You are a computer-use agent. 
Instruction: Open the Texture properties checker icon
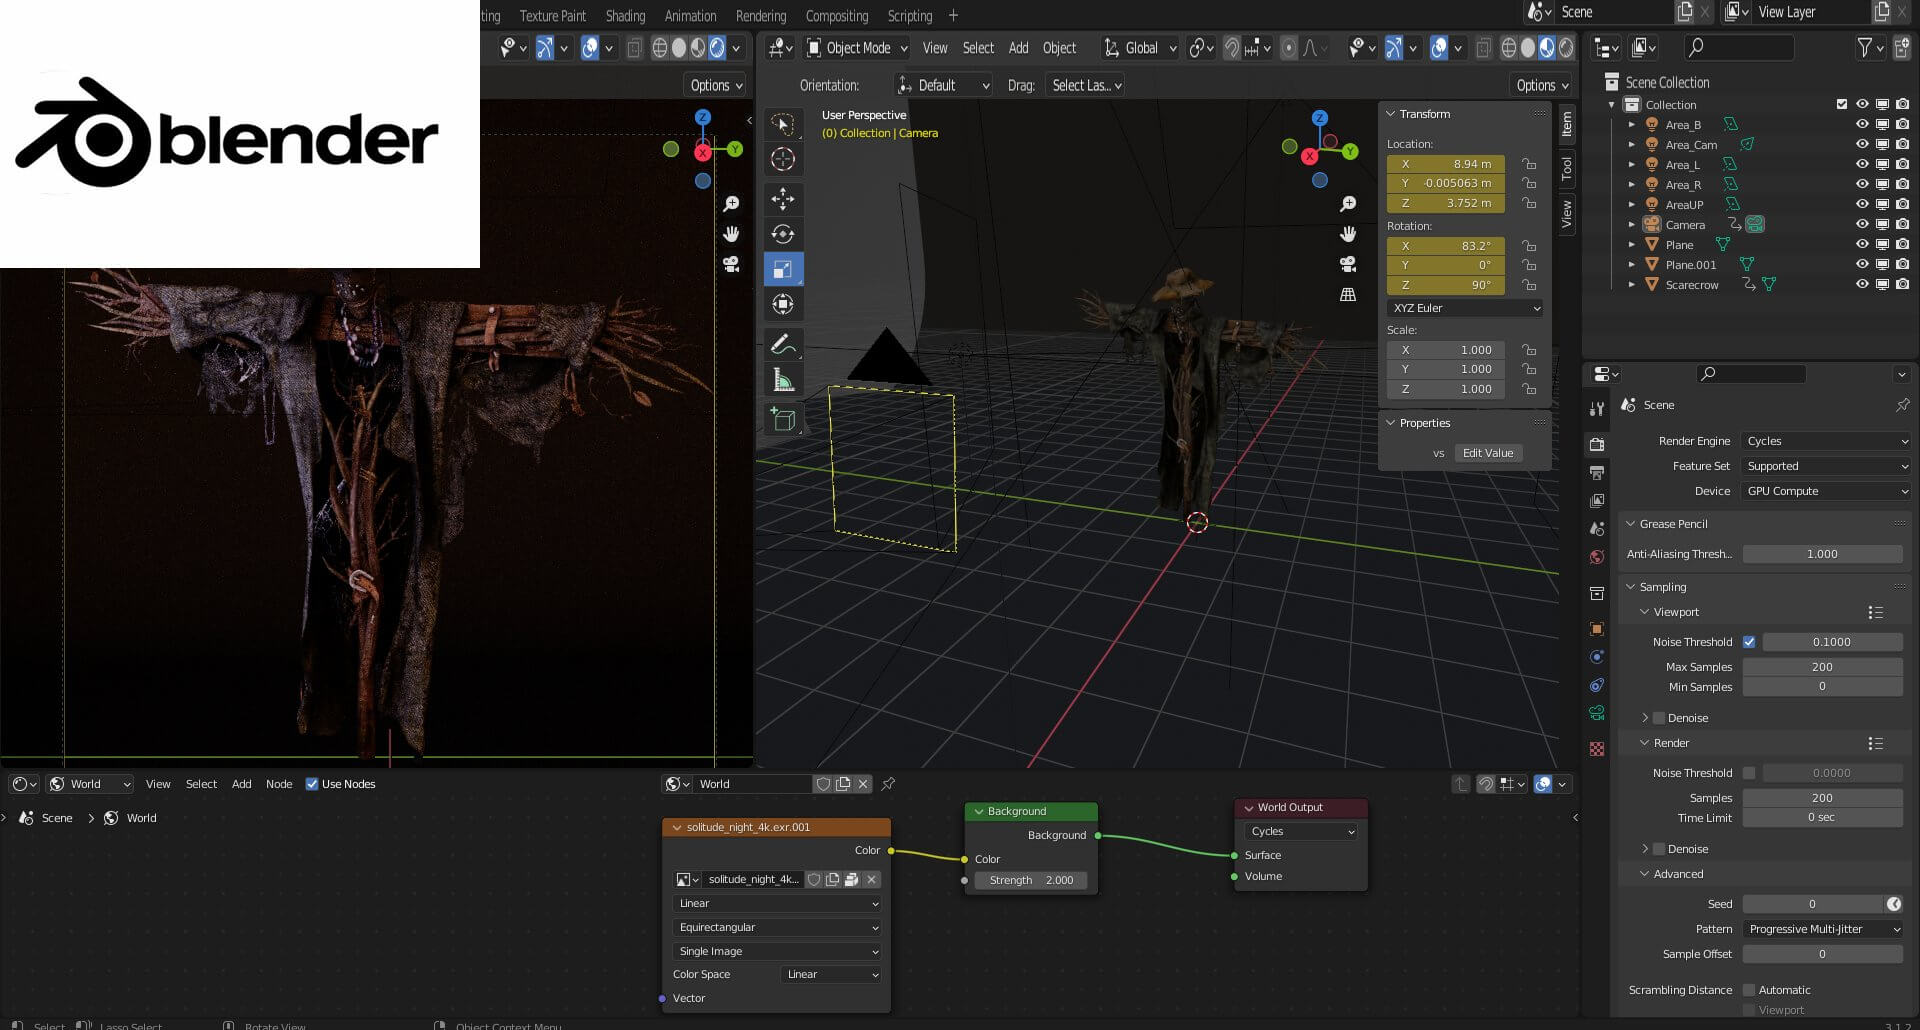(1597, 749)
